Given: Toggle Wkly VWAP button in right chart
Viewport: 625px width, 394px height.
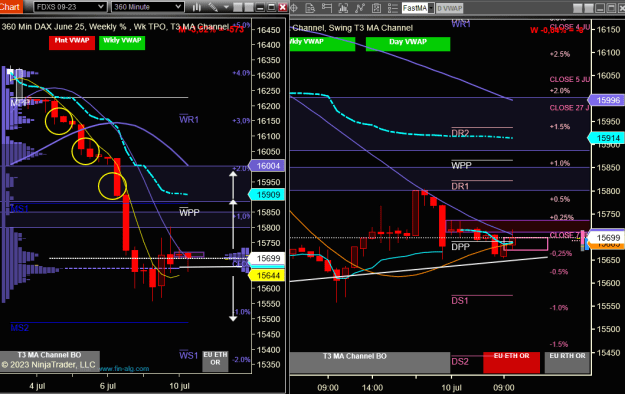Looking at the screenshot, I should (x=322, y=44).
